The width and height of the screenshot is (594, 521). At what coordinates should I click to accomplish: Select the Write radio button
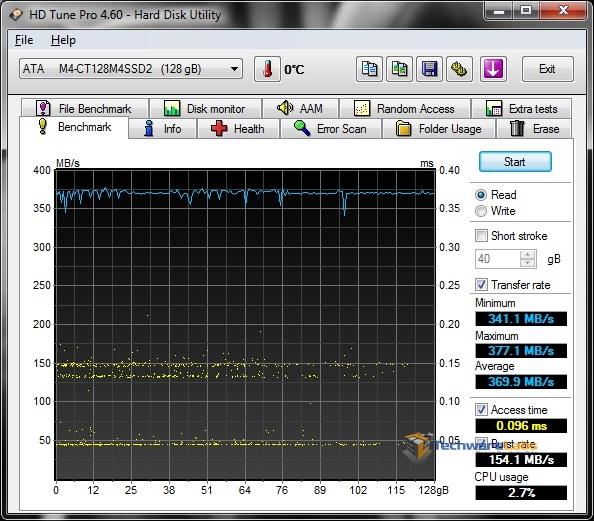[481, 211]
